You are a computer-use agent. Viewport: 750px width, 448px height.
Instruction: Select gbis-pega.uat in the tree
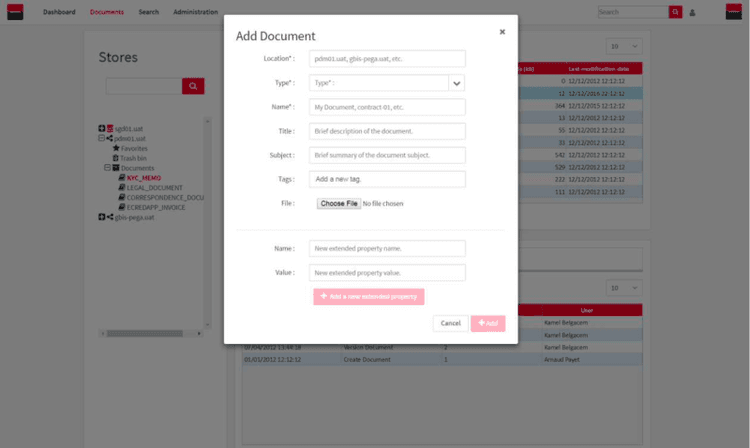pos(134,218)
